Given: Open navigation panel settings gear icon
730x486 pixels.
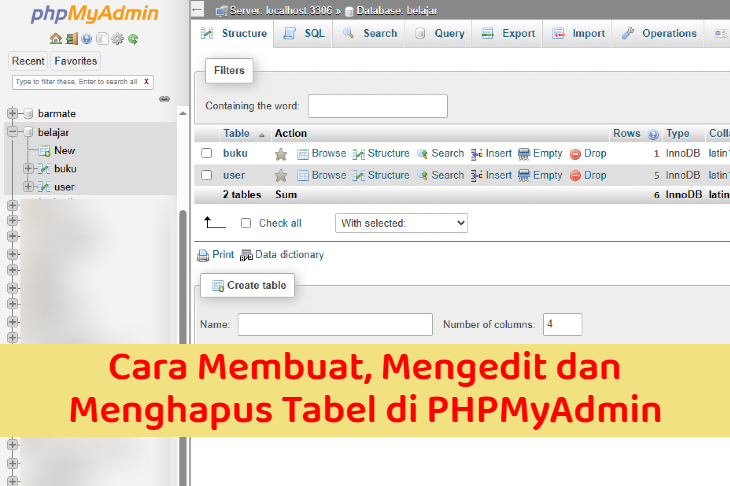Looking at the screenshot, I should pos(117,39).
